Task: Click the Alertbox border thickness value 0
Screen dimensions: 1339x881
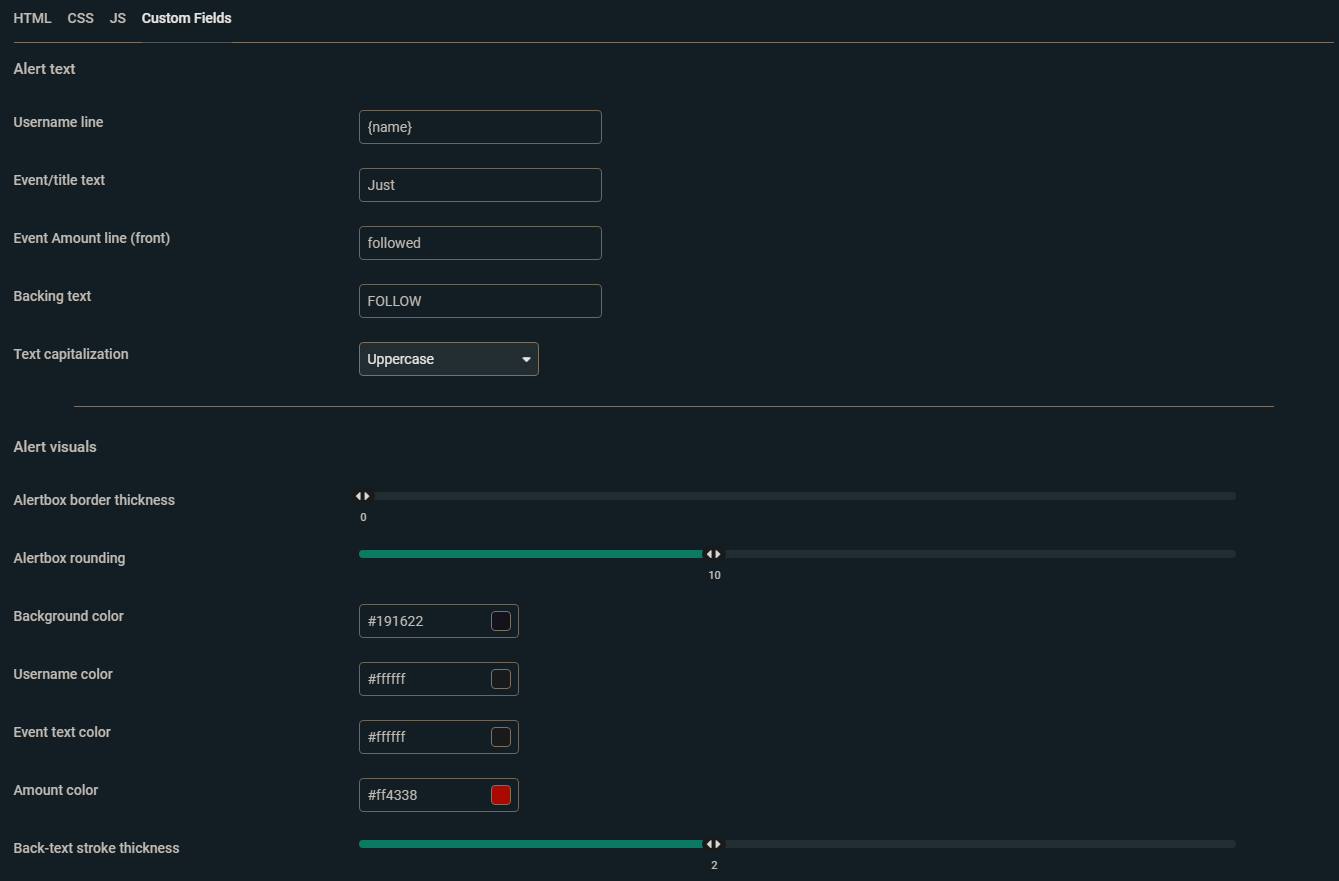Action: coord(363,517)
